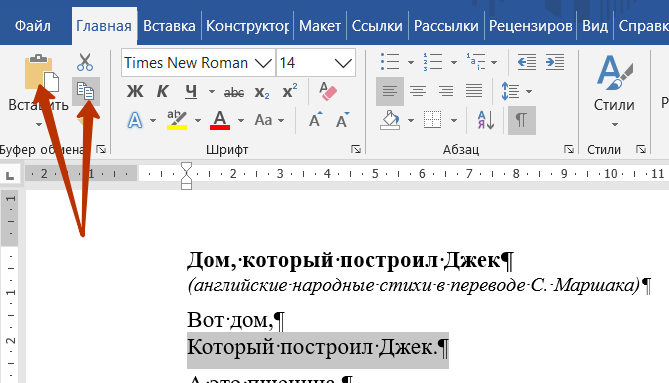Apply yellow text highlight color

pyautogui.click(x=177, y=120)
